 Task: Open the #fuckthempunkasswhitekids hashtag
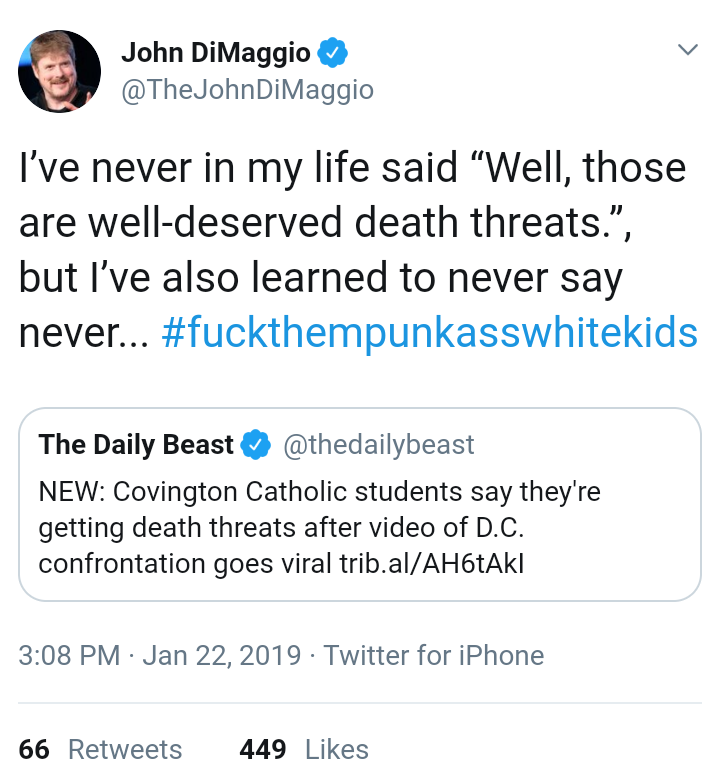click(x=429, y=332)
